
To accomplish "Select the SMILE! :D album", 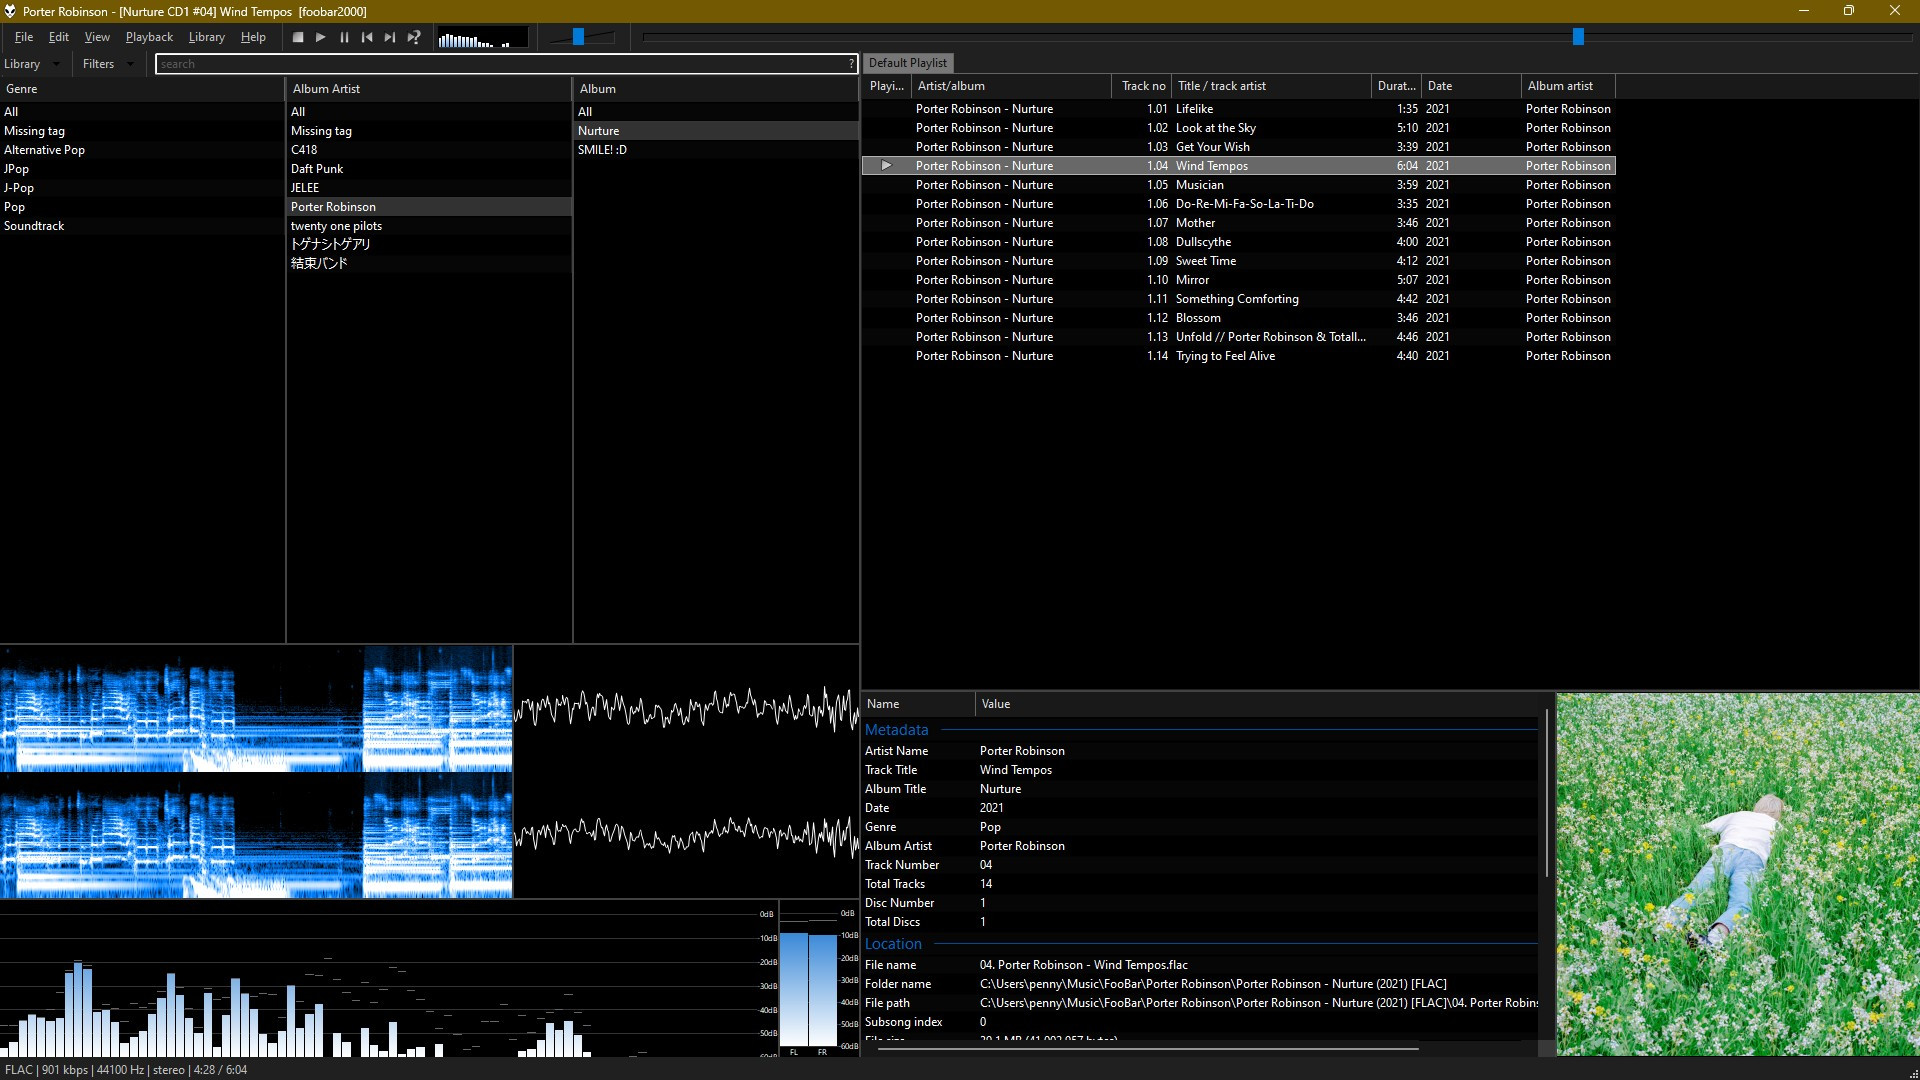I will click(x=716, y=150).
